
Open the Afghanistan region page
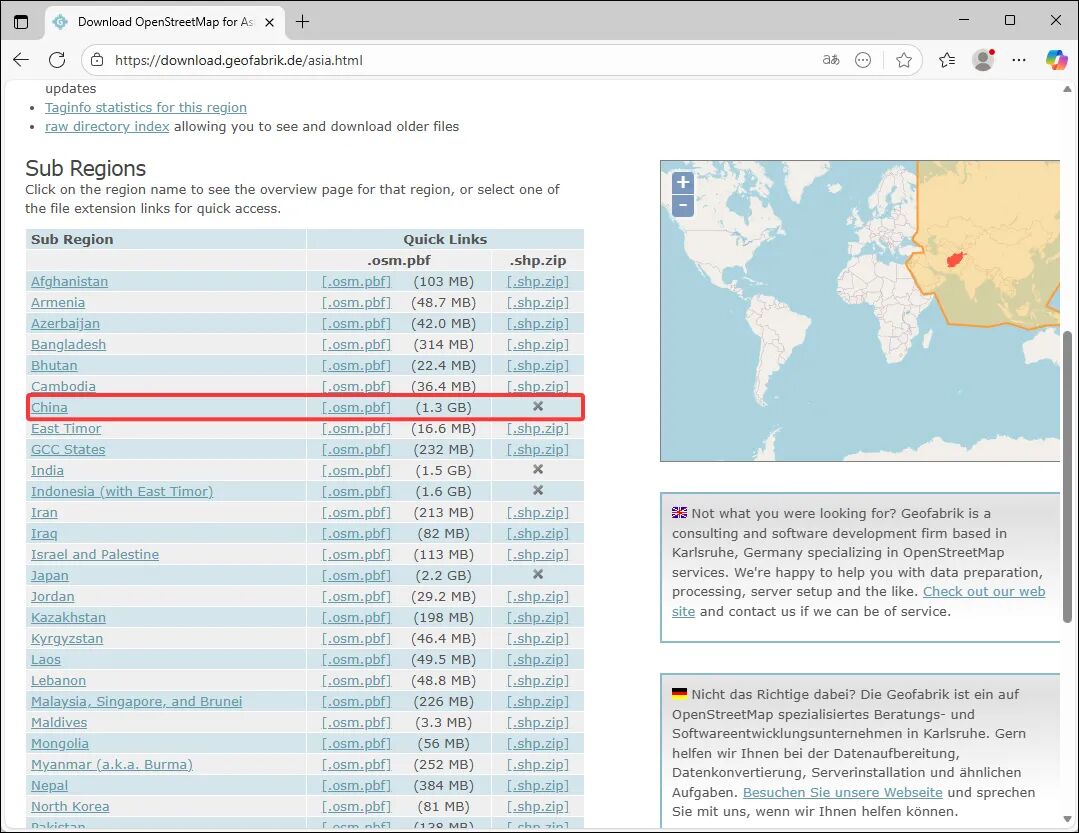[x=70, y=281]
